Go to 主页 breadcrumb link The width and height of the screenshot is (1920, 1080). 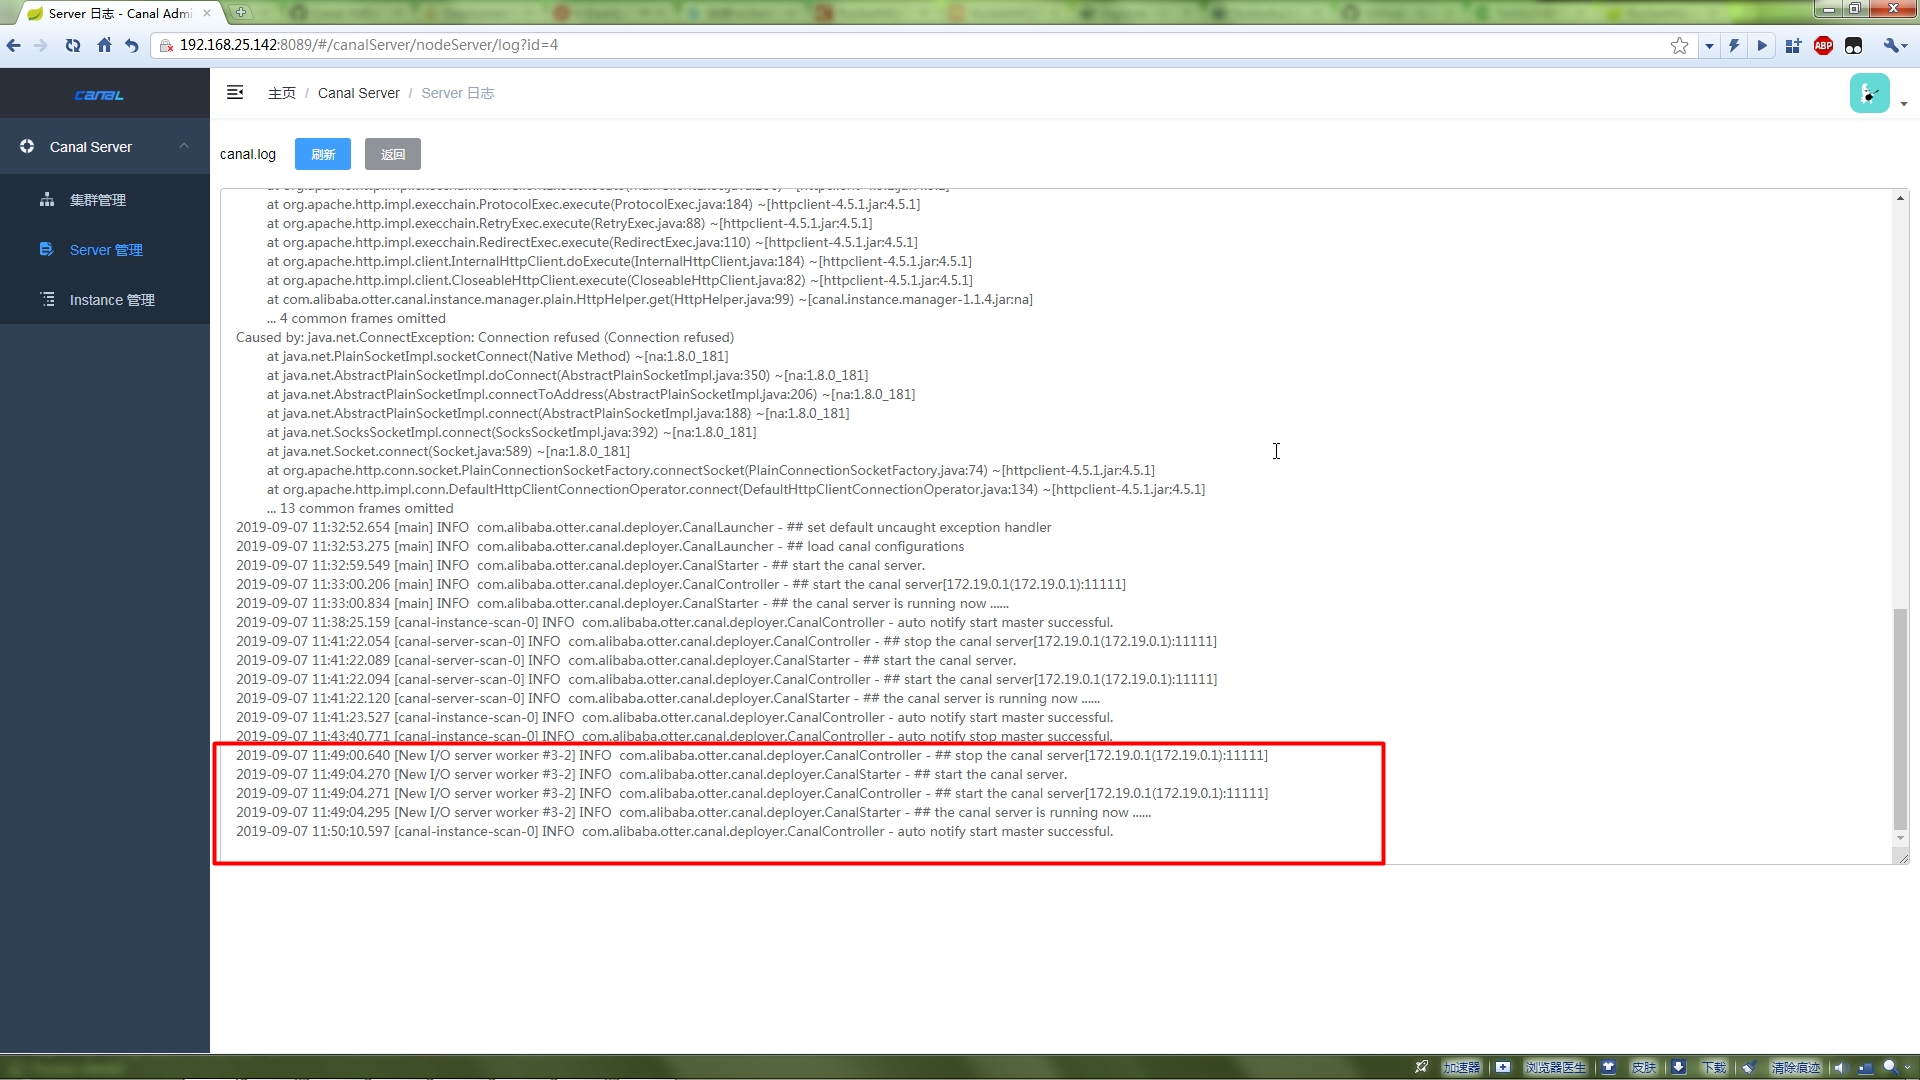coord(282,93)
